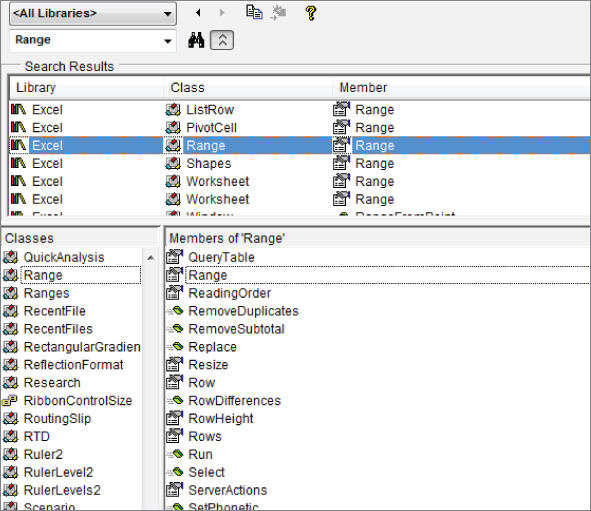Choose RibbonControlSize enum in Classes list
This screenshot has width=591, height=511.
(x=78, y=401)
